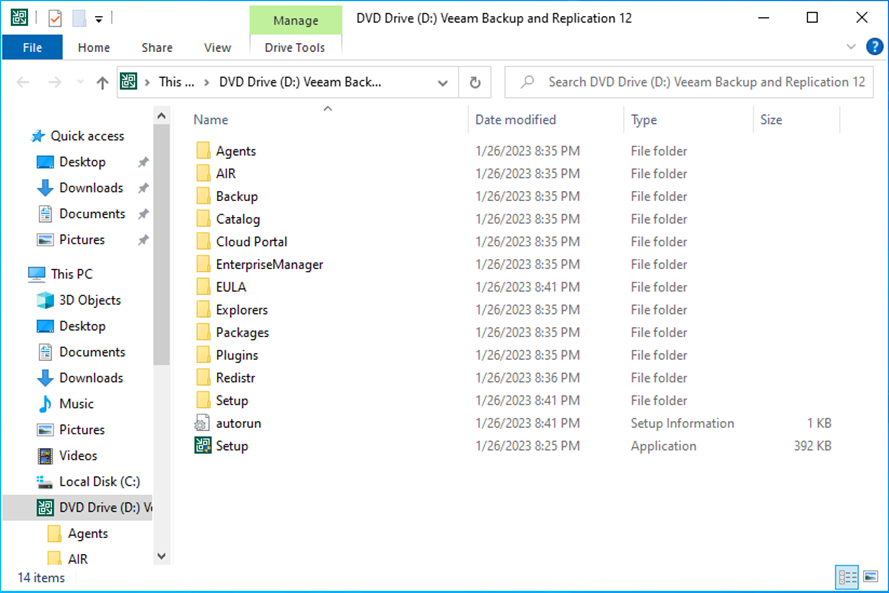Click the Veeam drive icon in title bar
Viewport: 889px width, 593px height.
click(19, 18)
